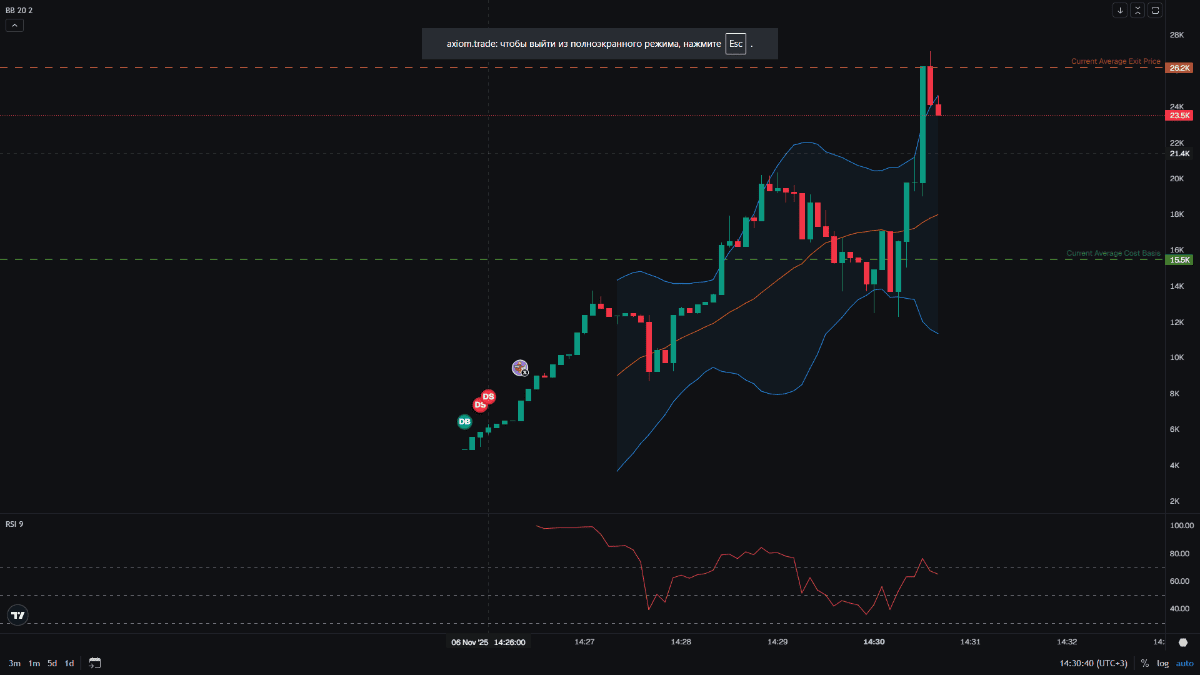The image size is (1200, 675).
Task: Collapse the indicator legend chevron
Action: (15, 25)
